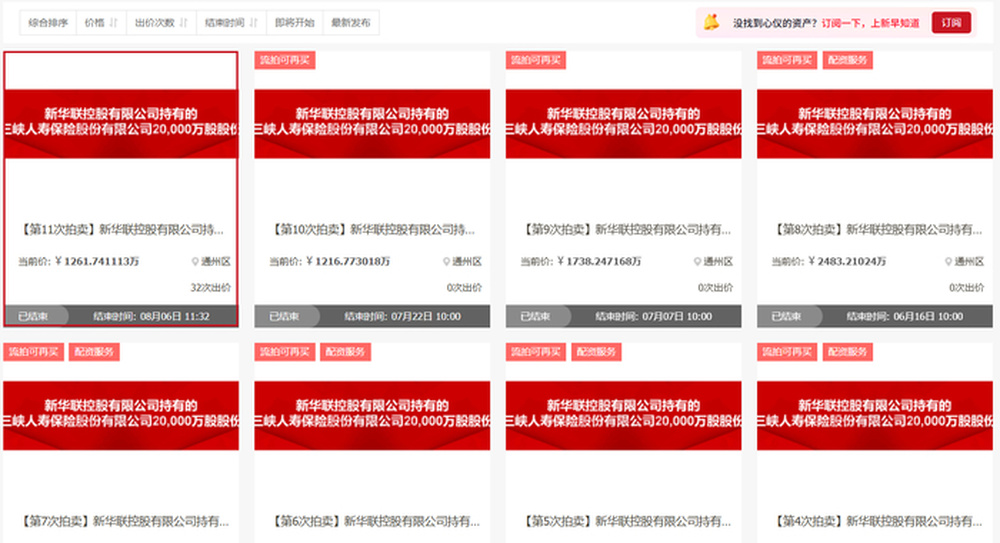The image size is (1000, 543).
Task: Click 流拍可再买 tag on 第10次拍卖
Action: 284,60
